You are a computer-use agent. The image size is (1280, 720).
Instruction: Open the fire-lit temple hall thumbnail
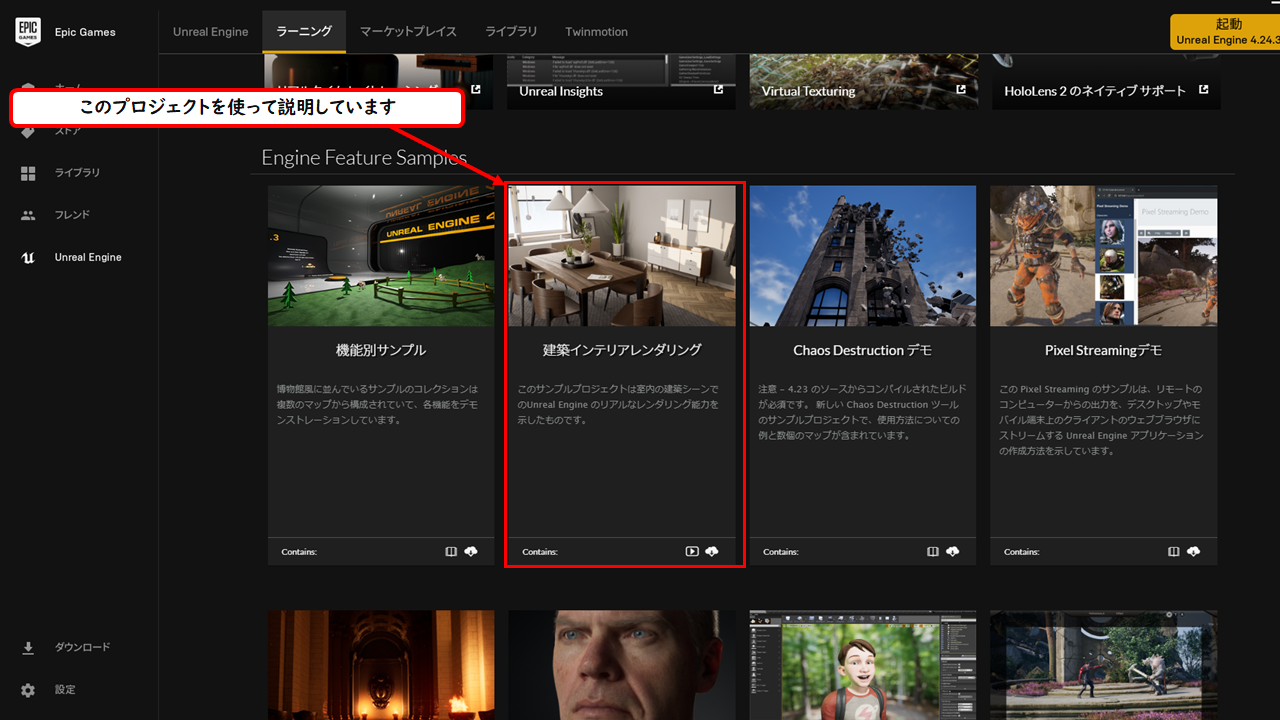coord(381,665)
